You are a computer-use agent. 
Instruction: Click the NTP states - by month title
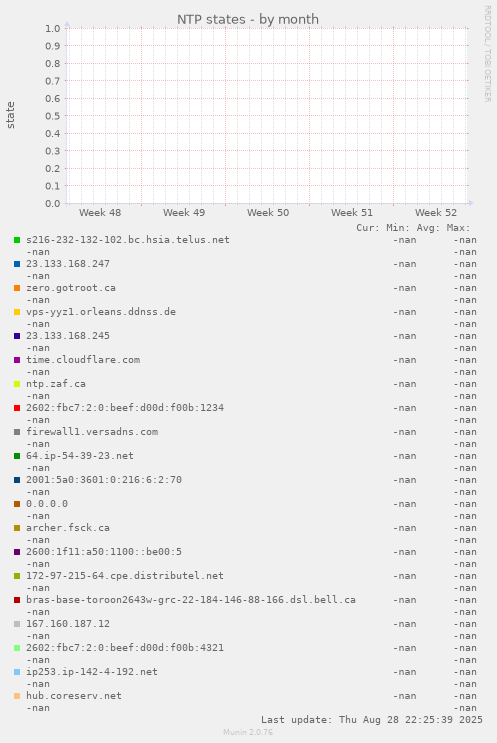click(x=248, y=19)
